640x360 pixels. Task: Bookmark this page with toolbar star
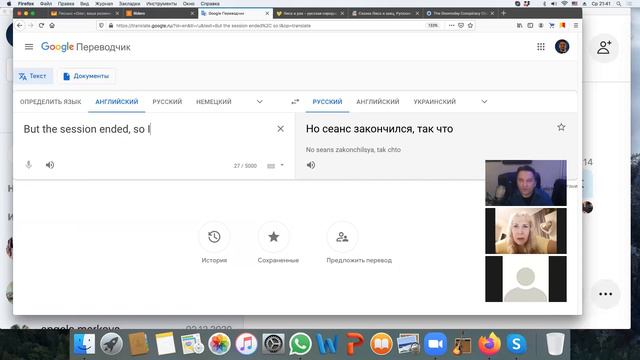470,25
